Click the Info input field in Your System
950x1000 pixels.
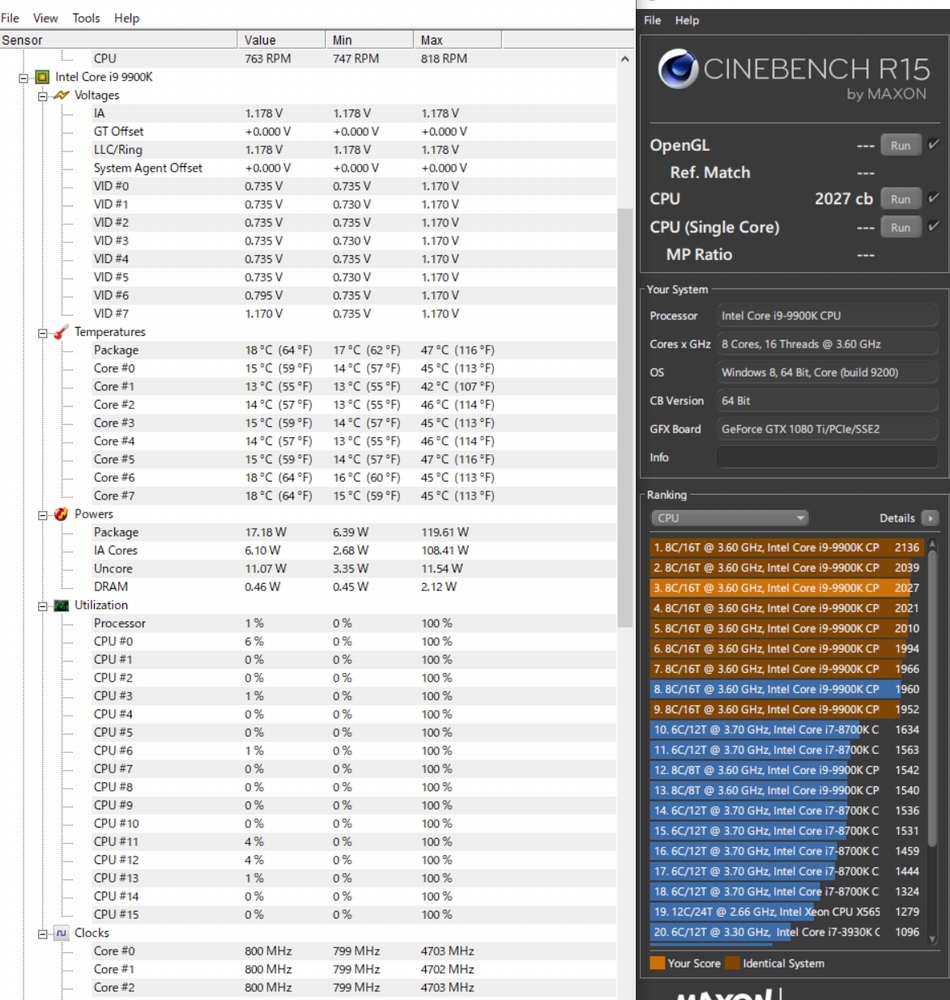click(827, 457)
